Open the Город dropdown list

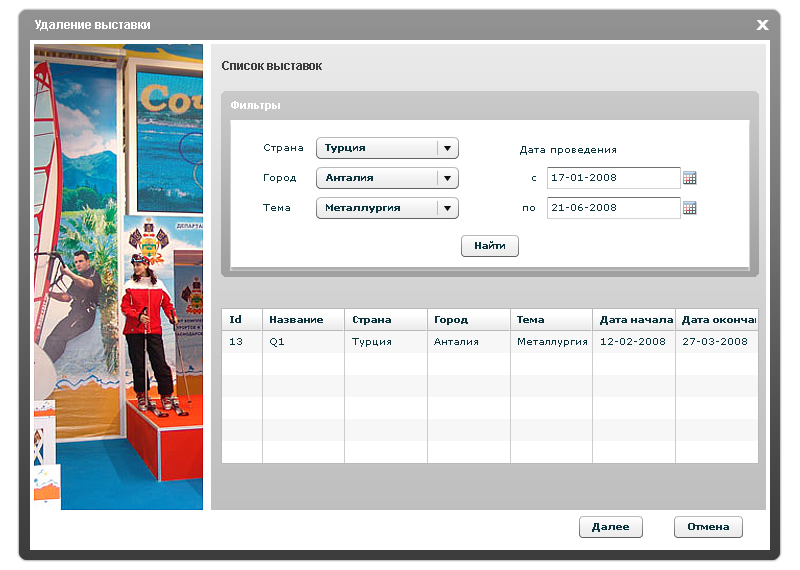pos(448,178)
